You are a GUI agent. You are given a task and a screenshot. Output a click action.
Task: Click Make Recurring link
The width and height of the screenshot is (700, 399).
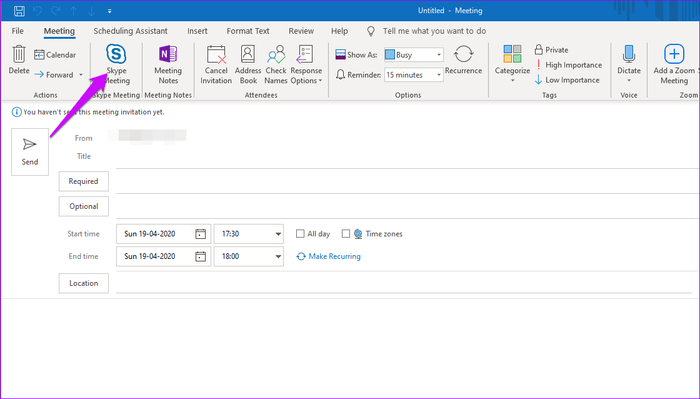point(329,256)
